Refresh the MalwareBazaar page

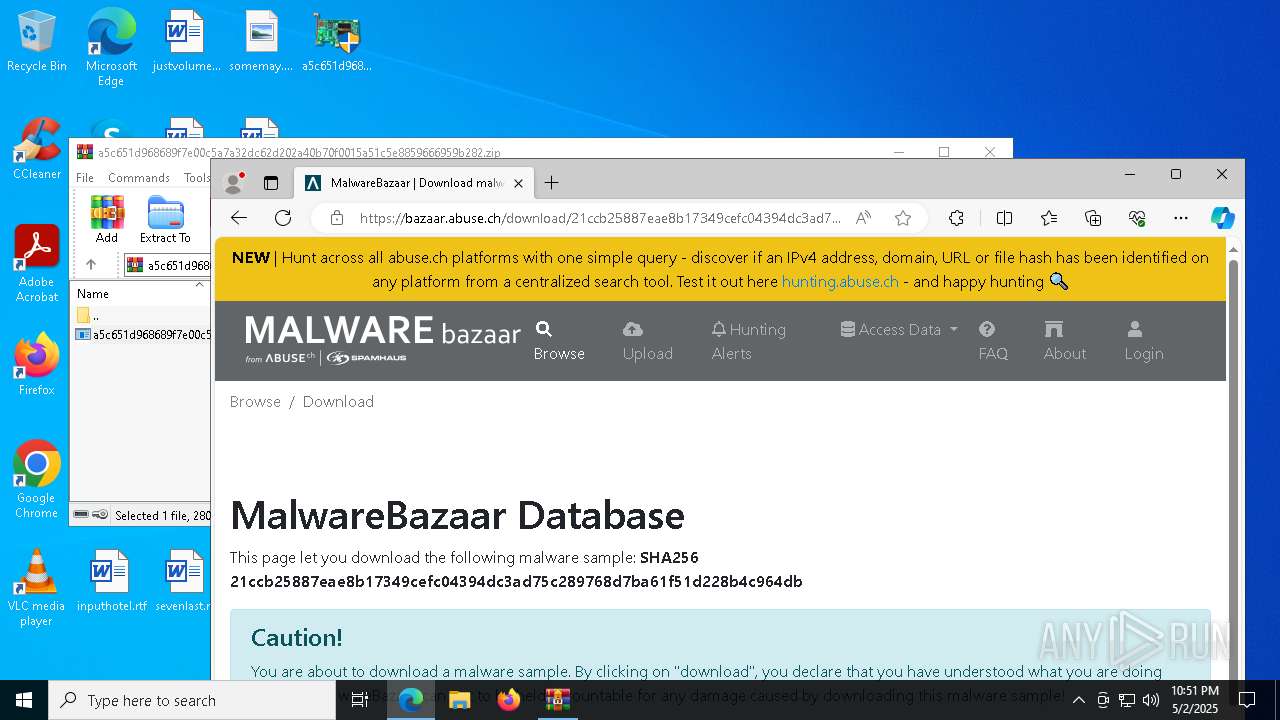283,218
